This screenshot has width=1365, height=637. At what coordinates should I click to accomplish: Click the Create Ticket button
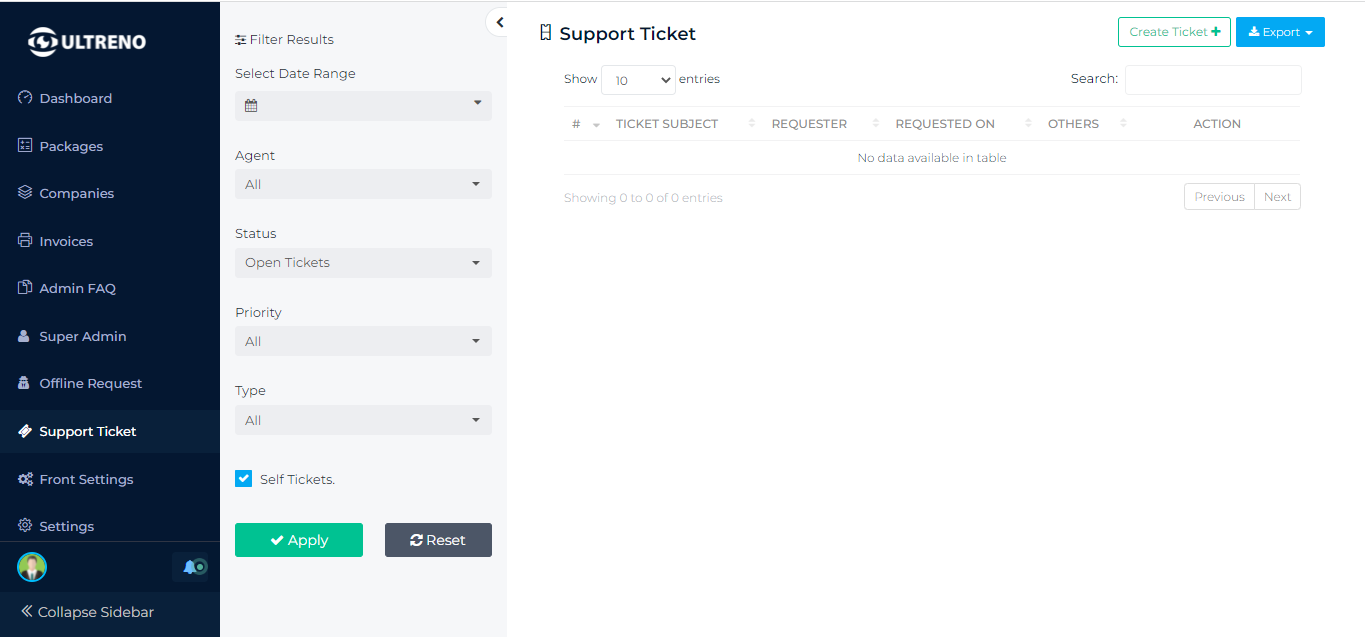[1174, 32]
